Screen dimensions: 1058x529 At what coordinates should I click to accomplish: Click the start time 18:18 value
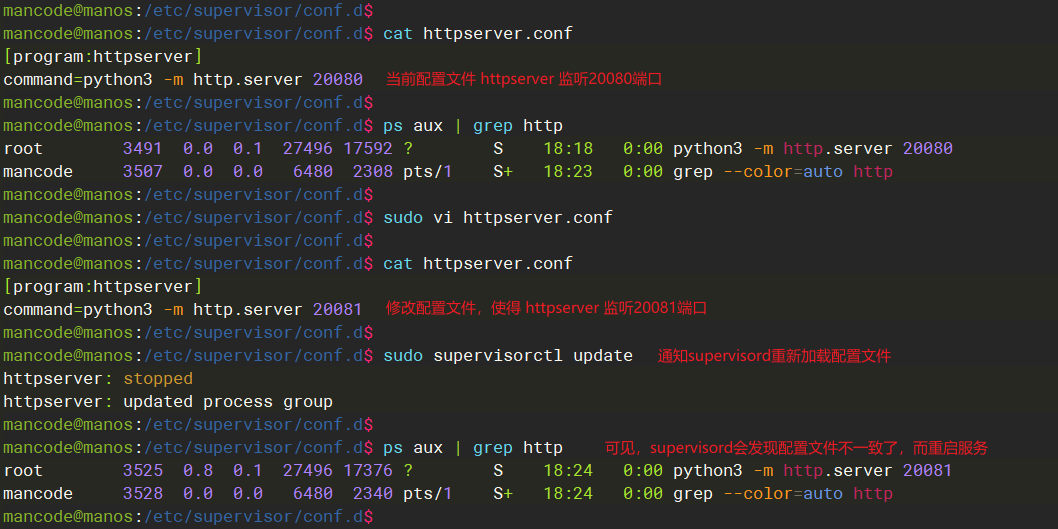click(x=568, y=148)
